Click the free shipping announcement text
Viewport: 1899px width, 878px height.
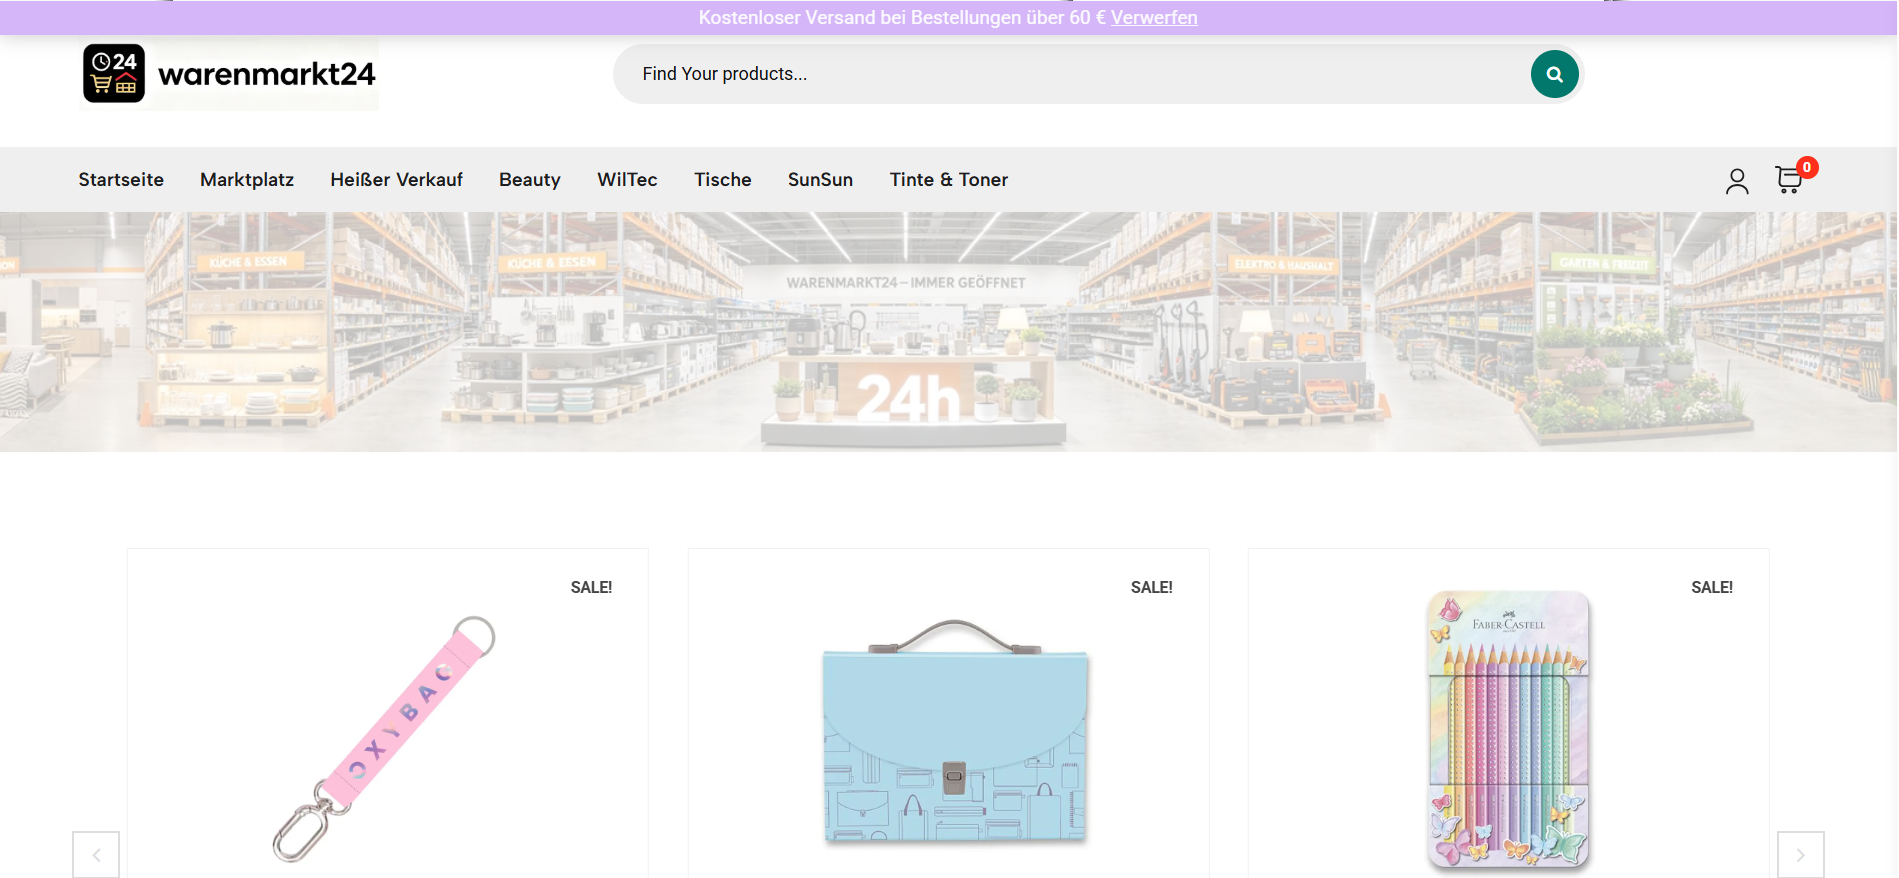902,17
